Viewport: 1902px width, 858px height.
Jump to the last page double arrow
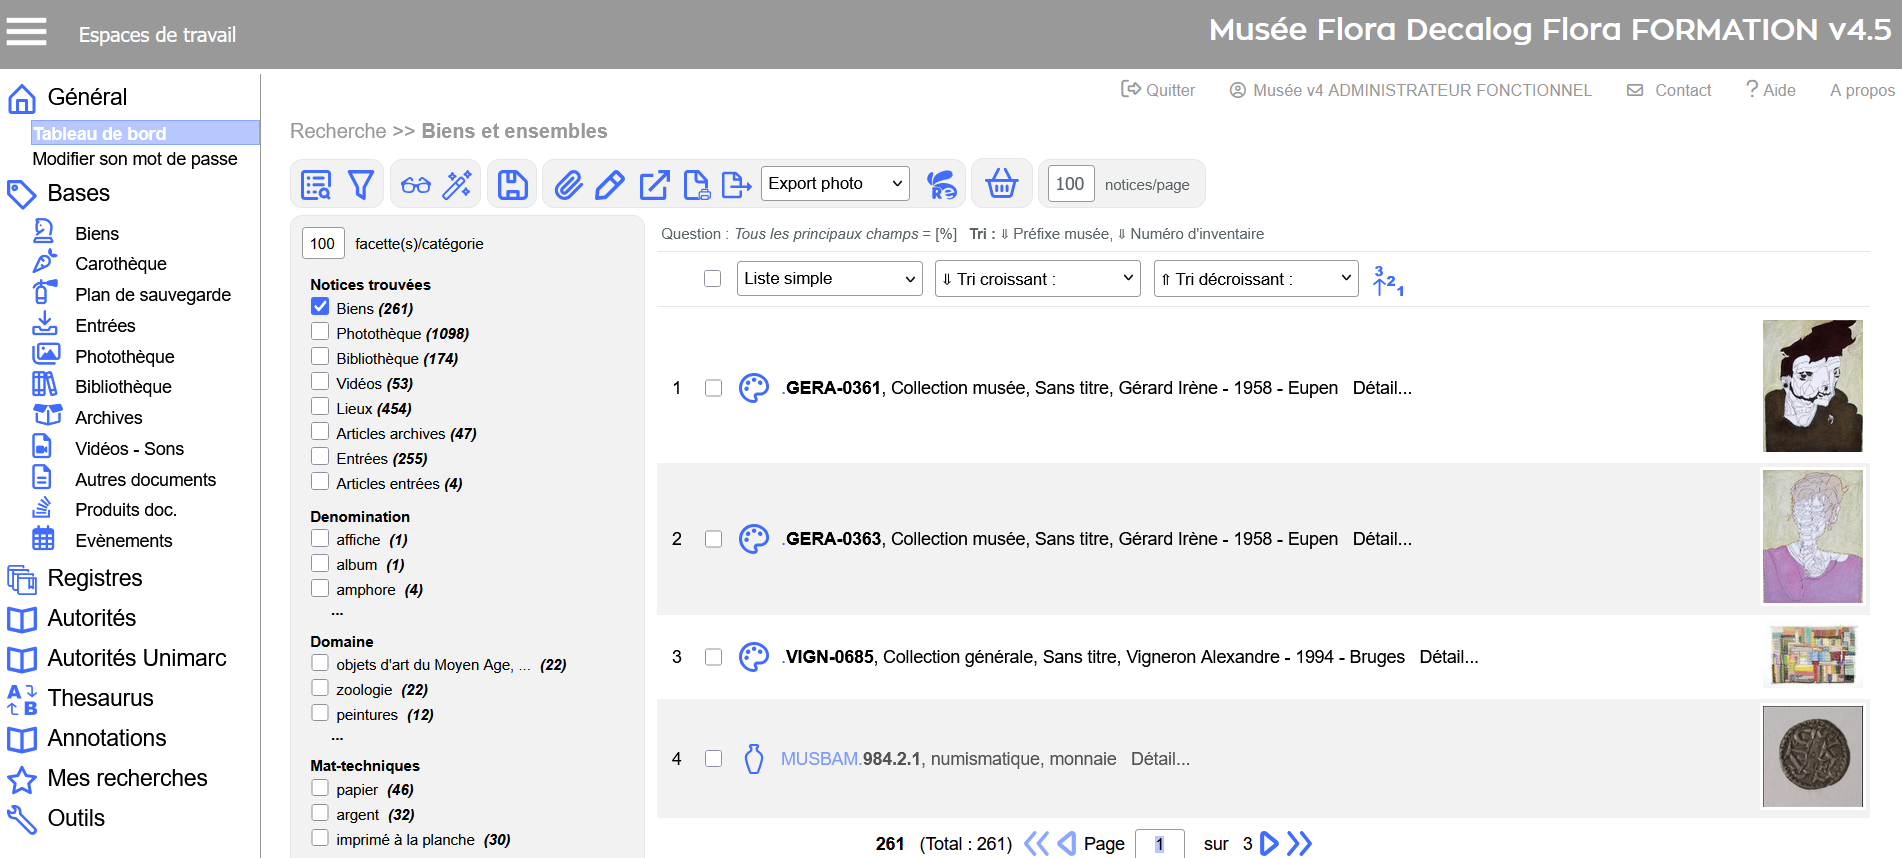point(1299,843)
